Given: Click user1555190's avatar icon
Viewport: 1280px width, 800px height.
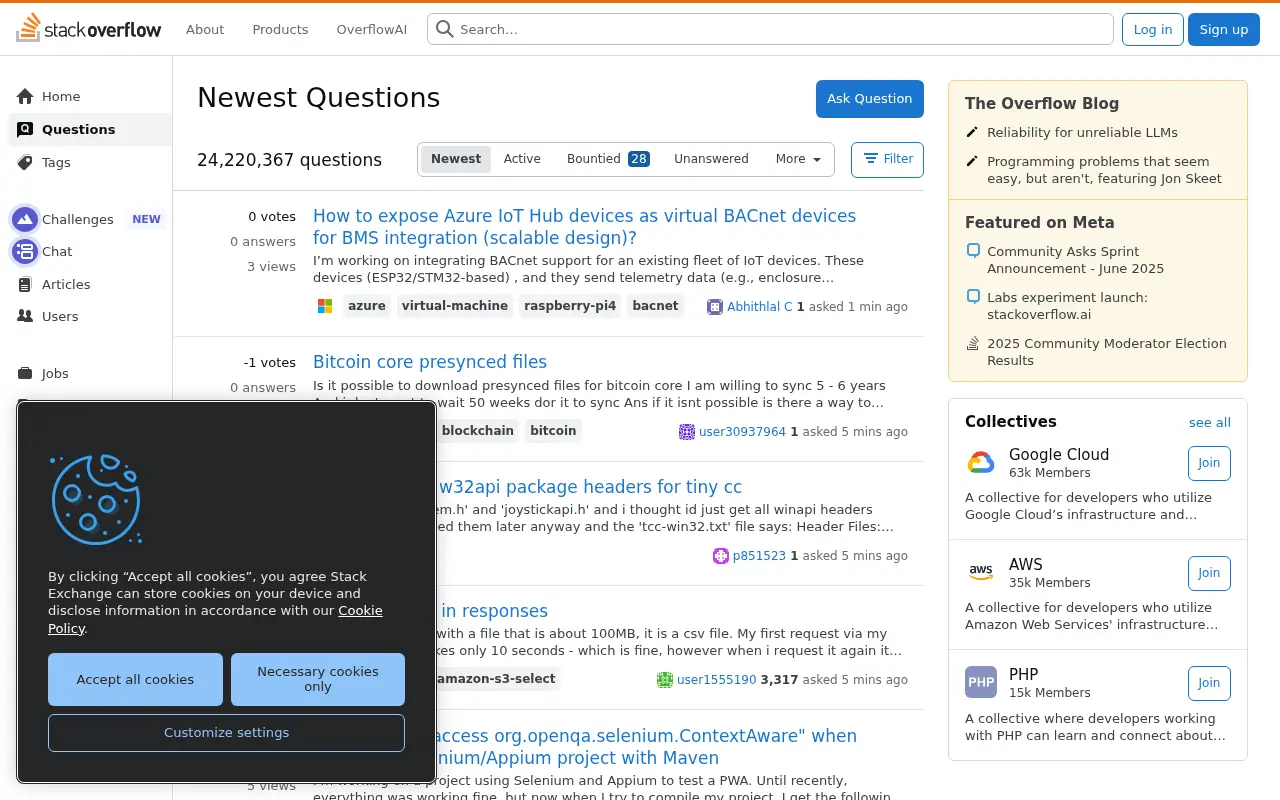Looking at the screenshot, I should [665, 680].
